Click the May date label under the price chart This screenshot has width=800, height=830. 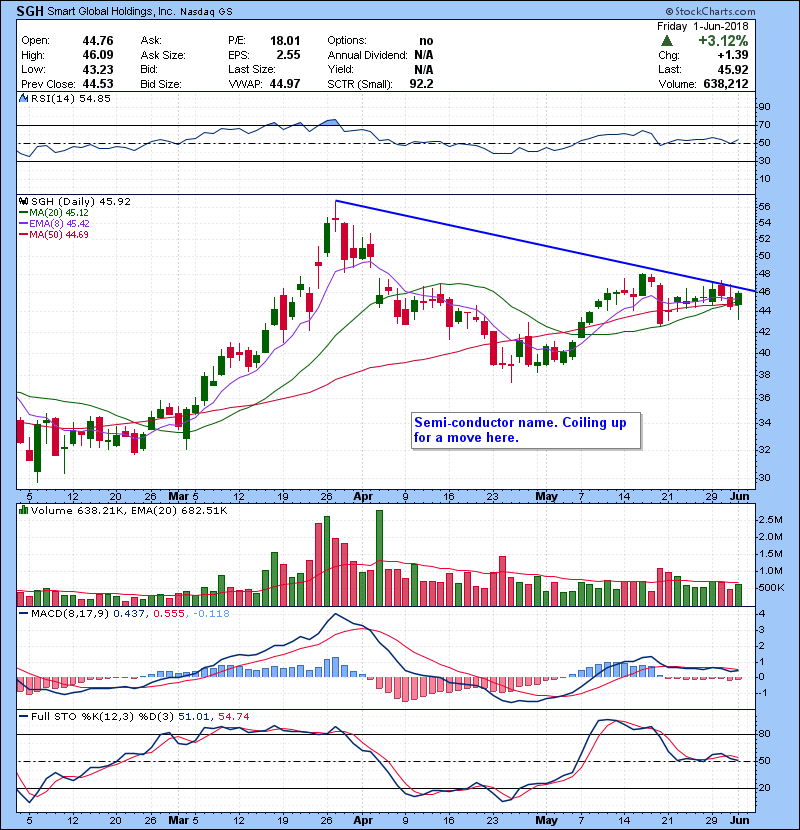[546, 497]
